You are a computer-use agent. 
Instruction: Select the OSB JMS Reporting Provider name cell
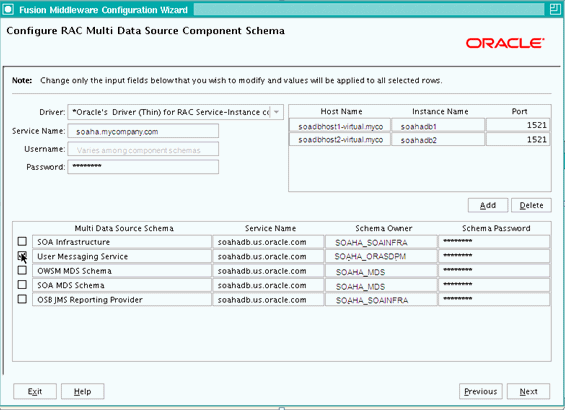(122, 299)
